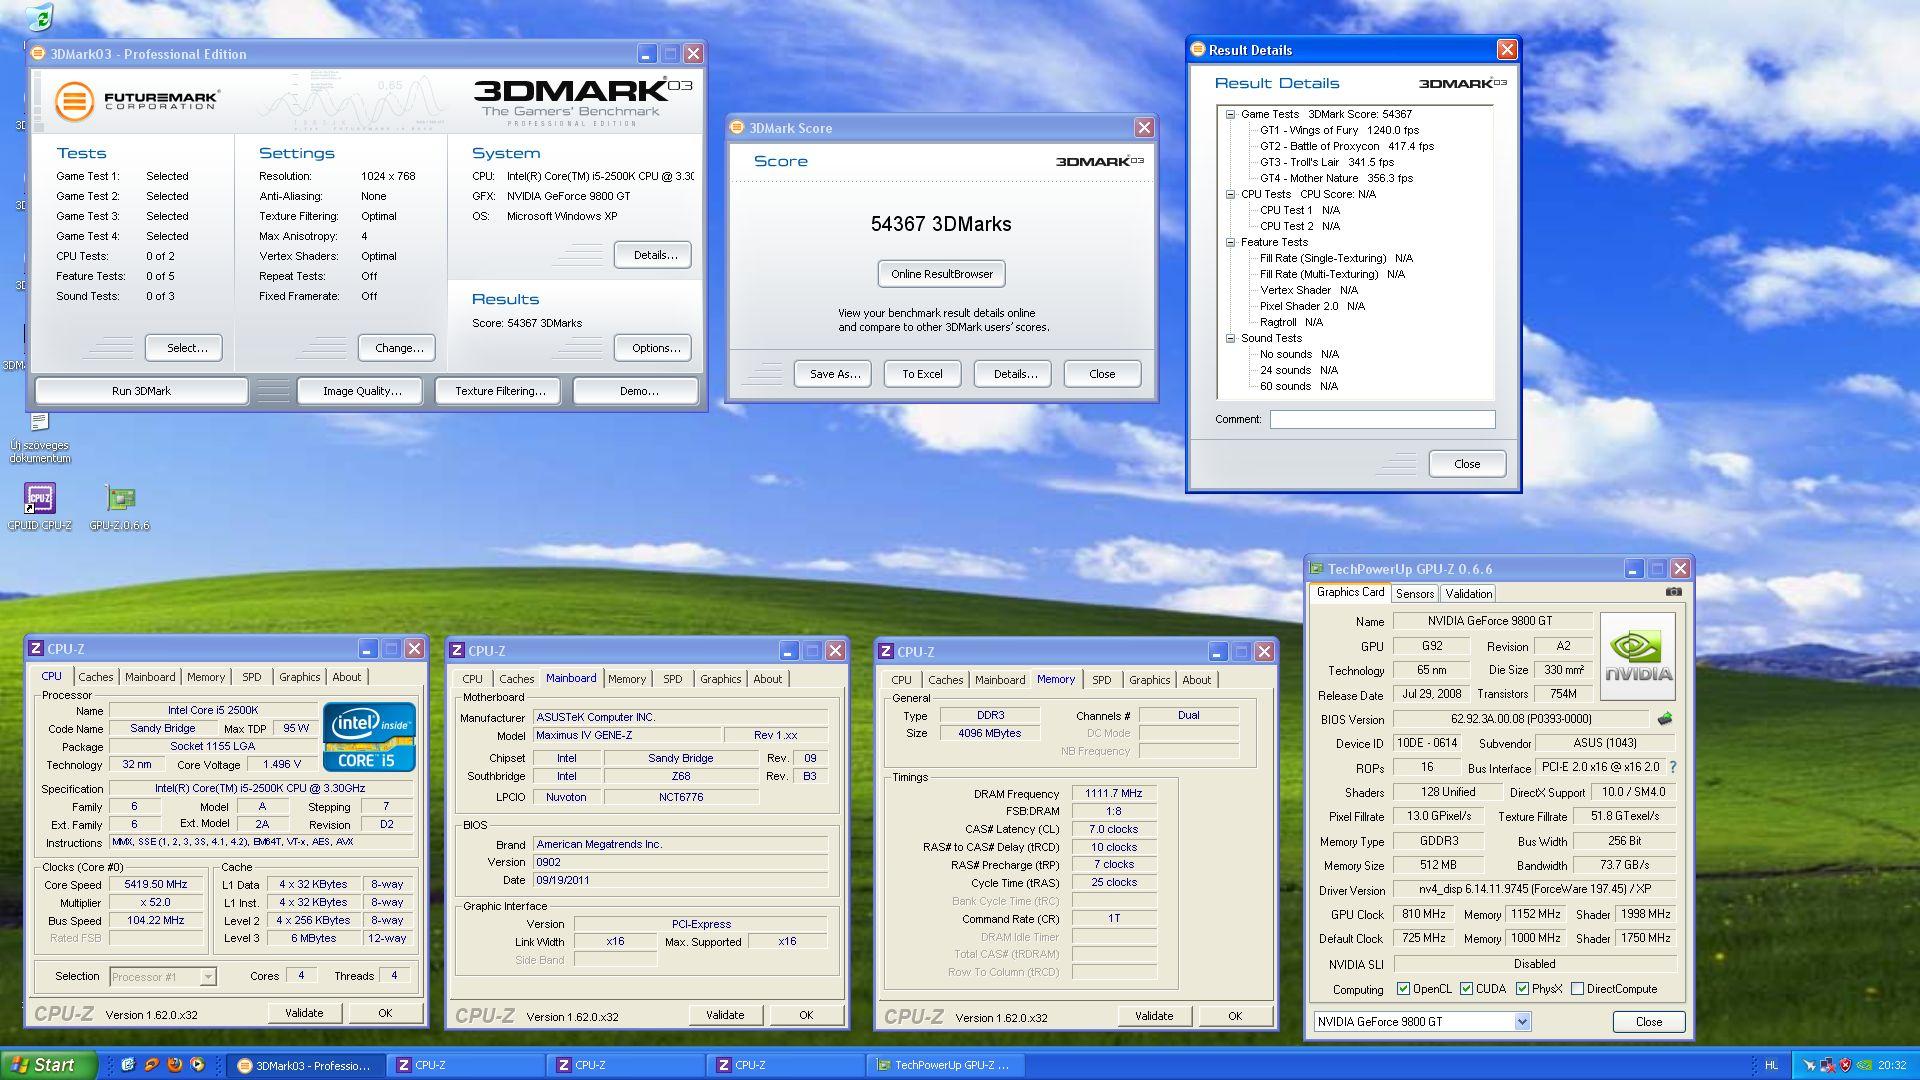Open Image Quality settings
The image size is (1920, 1080).
361,391
